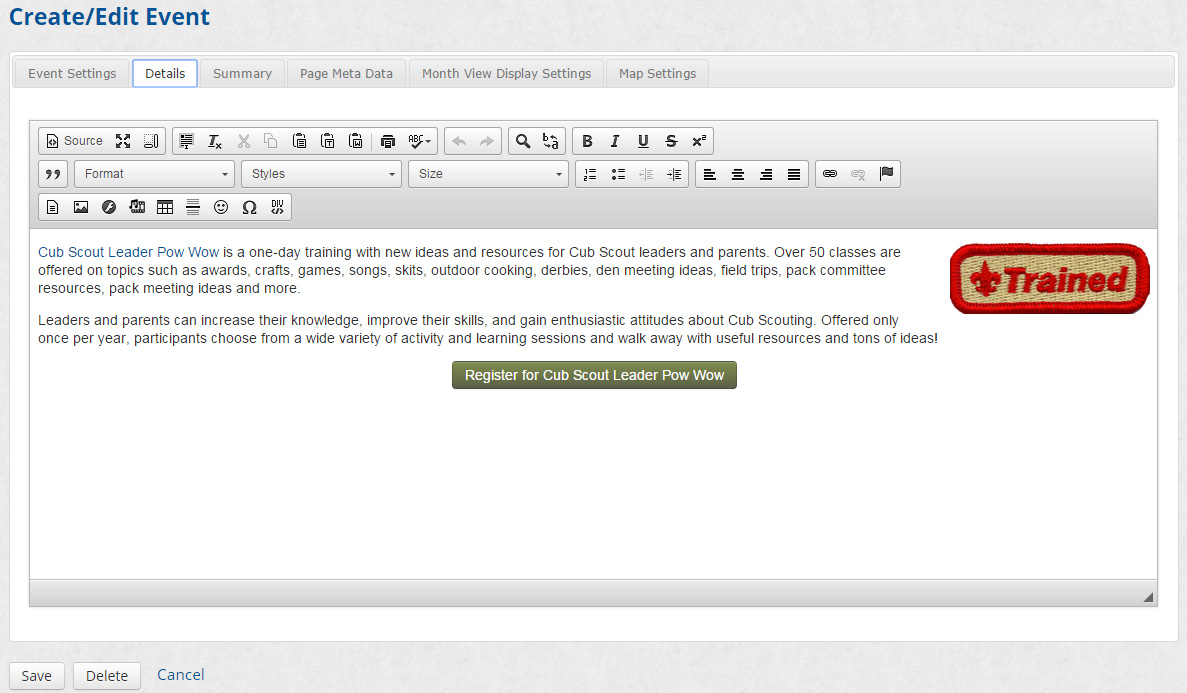Toggle block quote formatting
The image size is (1187, 693).
pos(53,174)
